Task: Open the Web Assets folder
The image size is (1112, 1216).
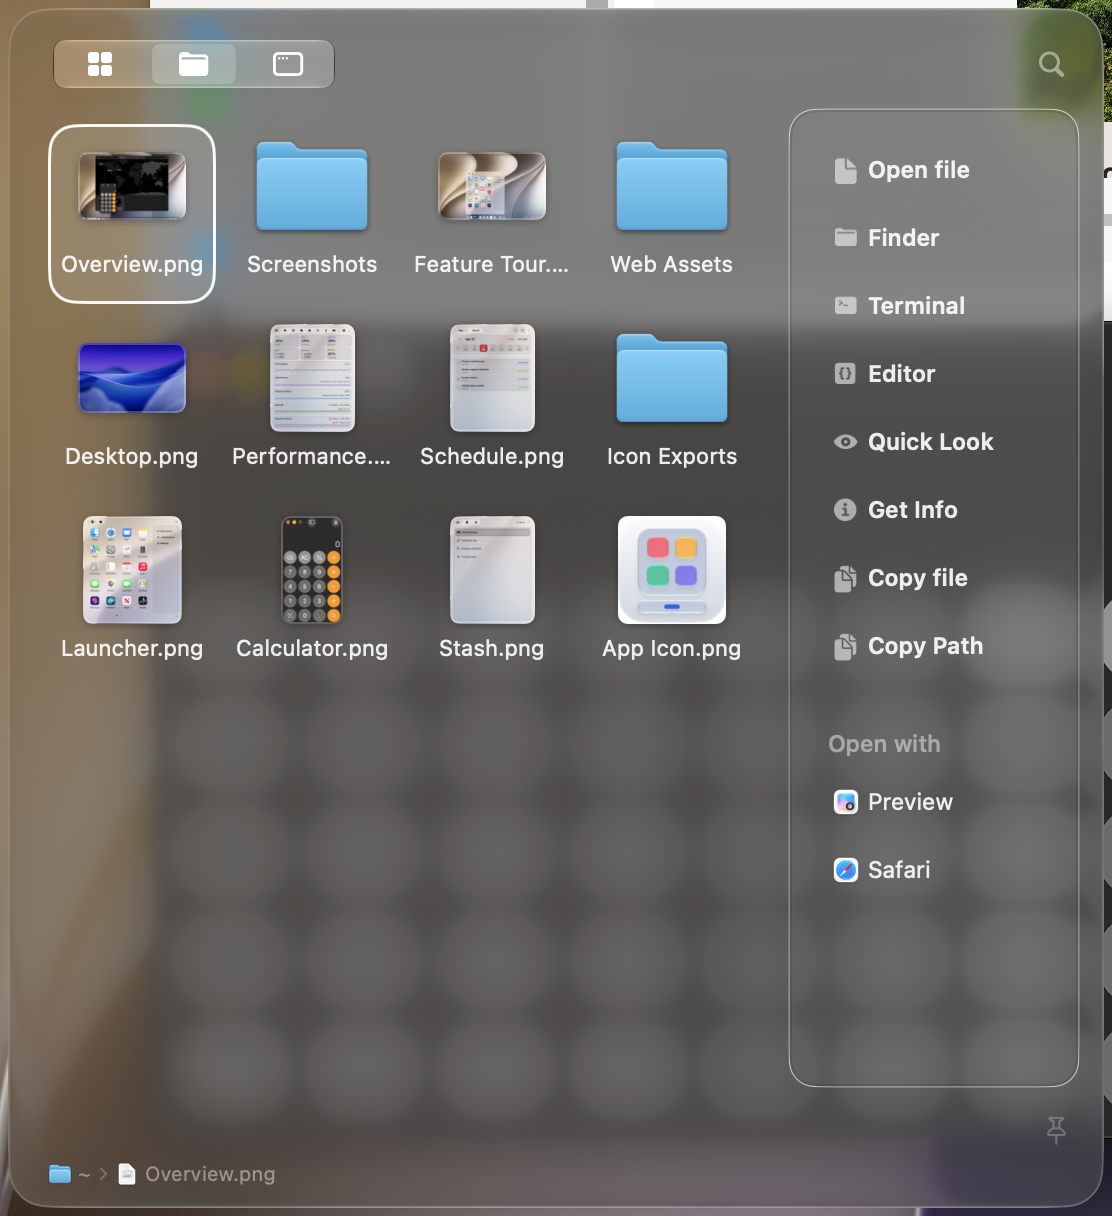Action: (x=672, y=186)
